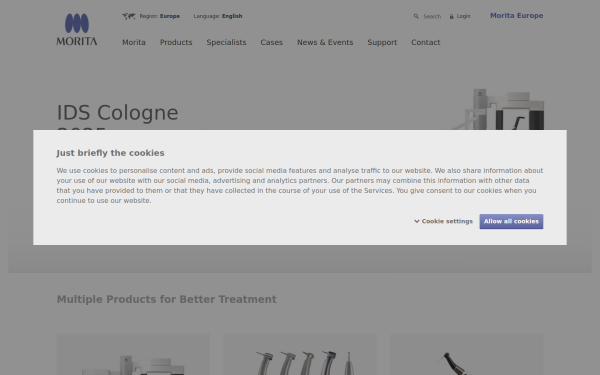Click the world map region icon
The image size is (600, 375).
(129, 16)
